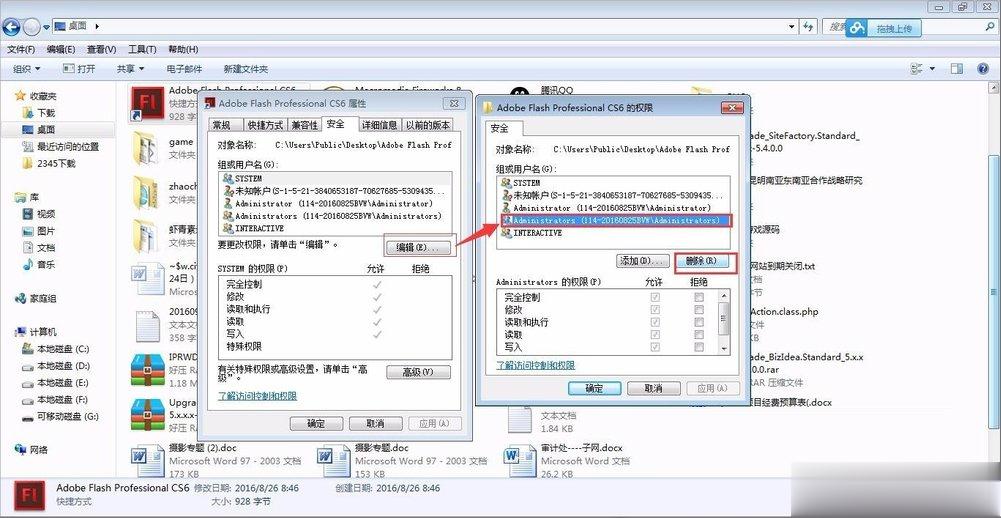This screenshot has height=518, width=1001.
Task: Switch to 快捷方式 tab in properties dialog
Action: [266, 125]
